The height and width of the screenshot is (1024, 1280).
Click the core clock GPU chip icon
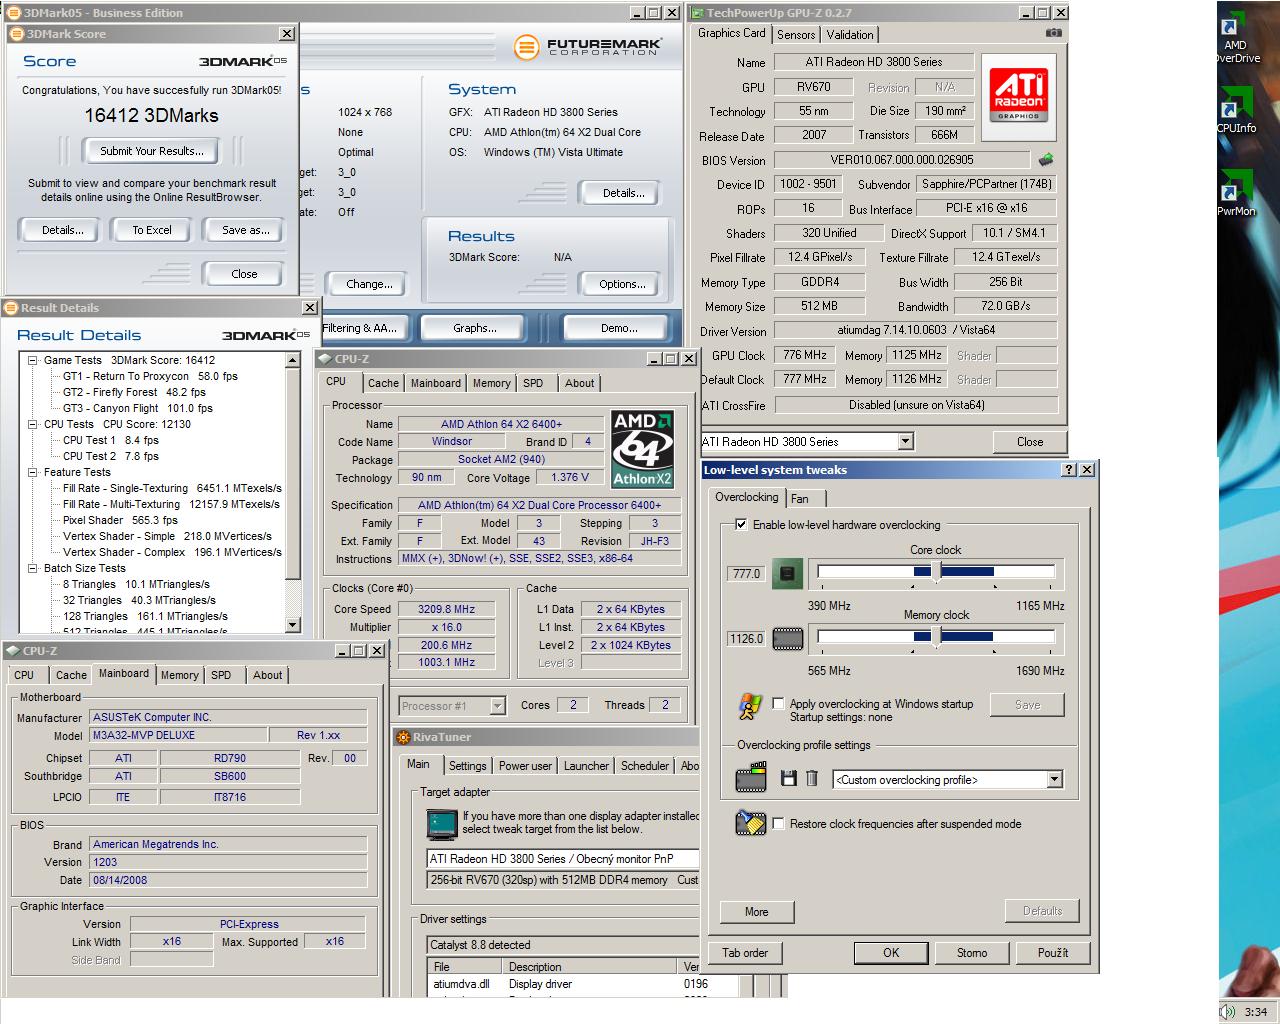click(788, 574)
